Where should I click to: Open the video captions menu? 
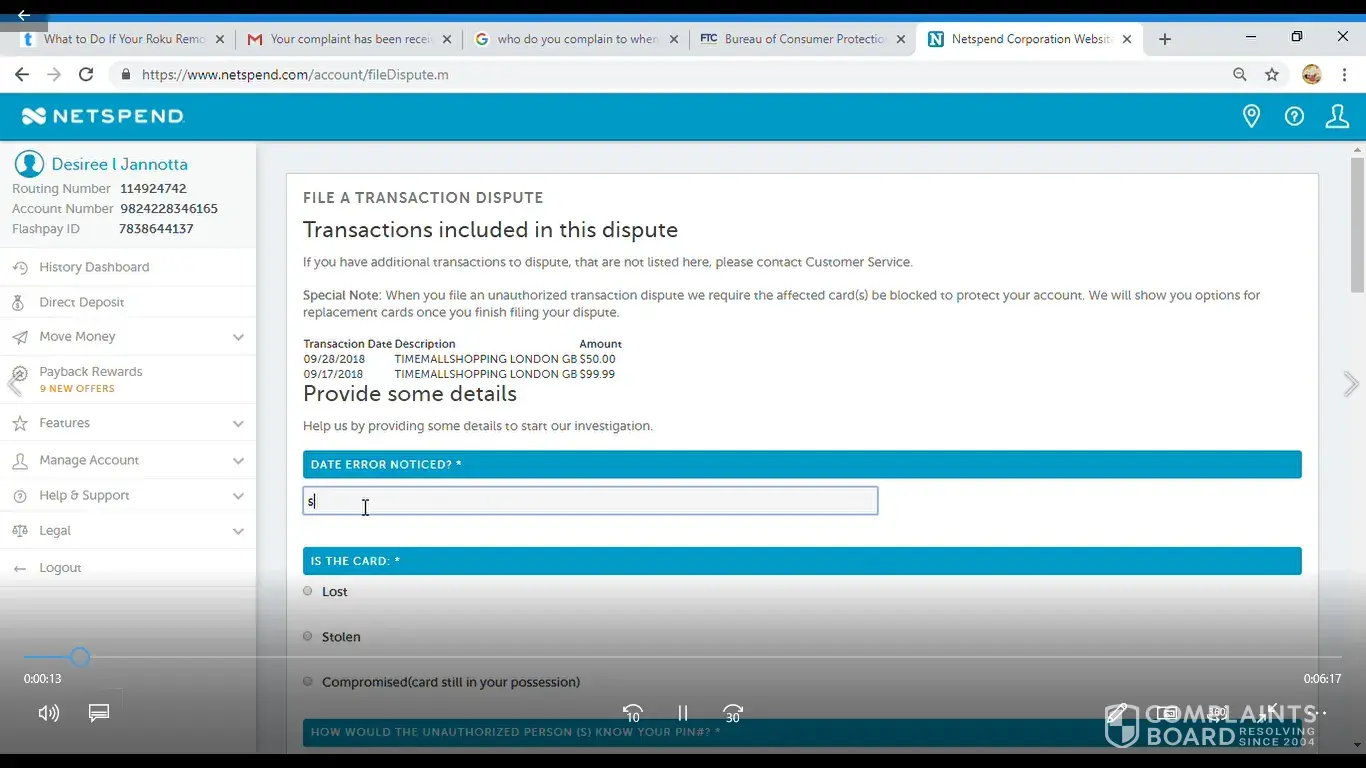tap(99, 713)
